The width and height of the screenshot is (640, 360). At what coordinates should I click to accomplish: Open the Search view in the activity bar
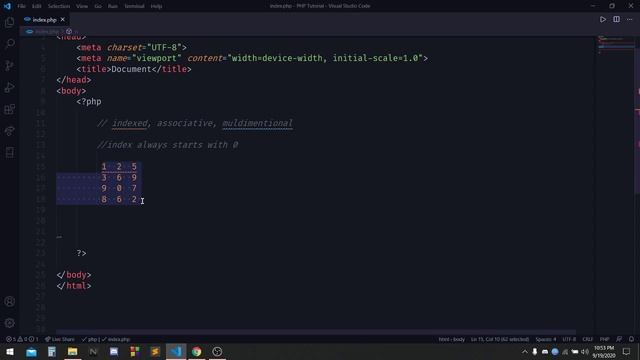(9, 43)
